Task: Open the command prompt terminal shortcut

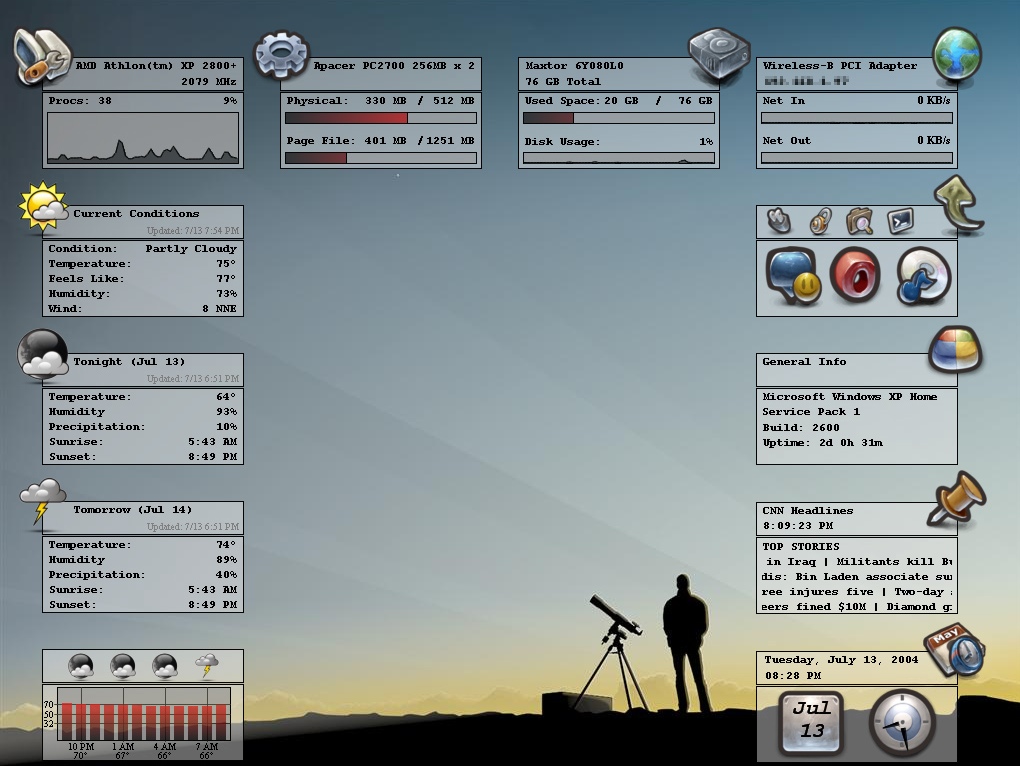Action: [901, 221]
